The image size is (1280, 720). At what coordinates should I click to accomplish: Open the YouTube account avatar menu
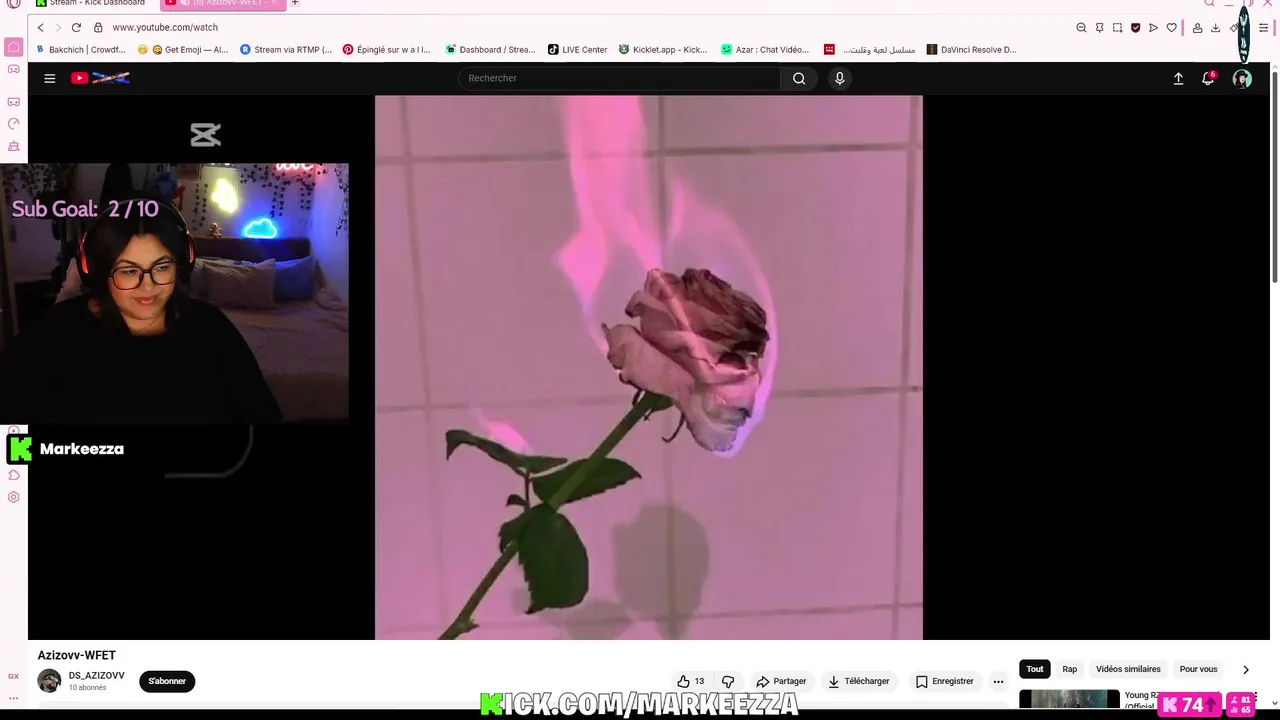(x=1242, y=78)
